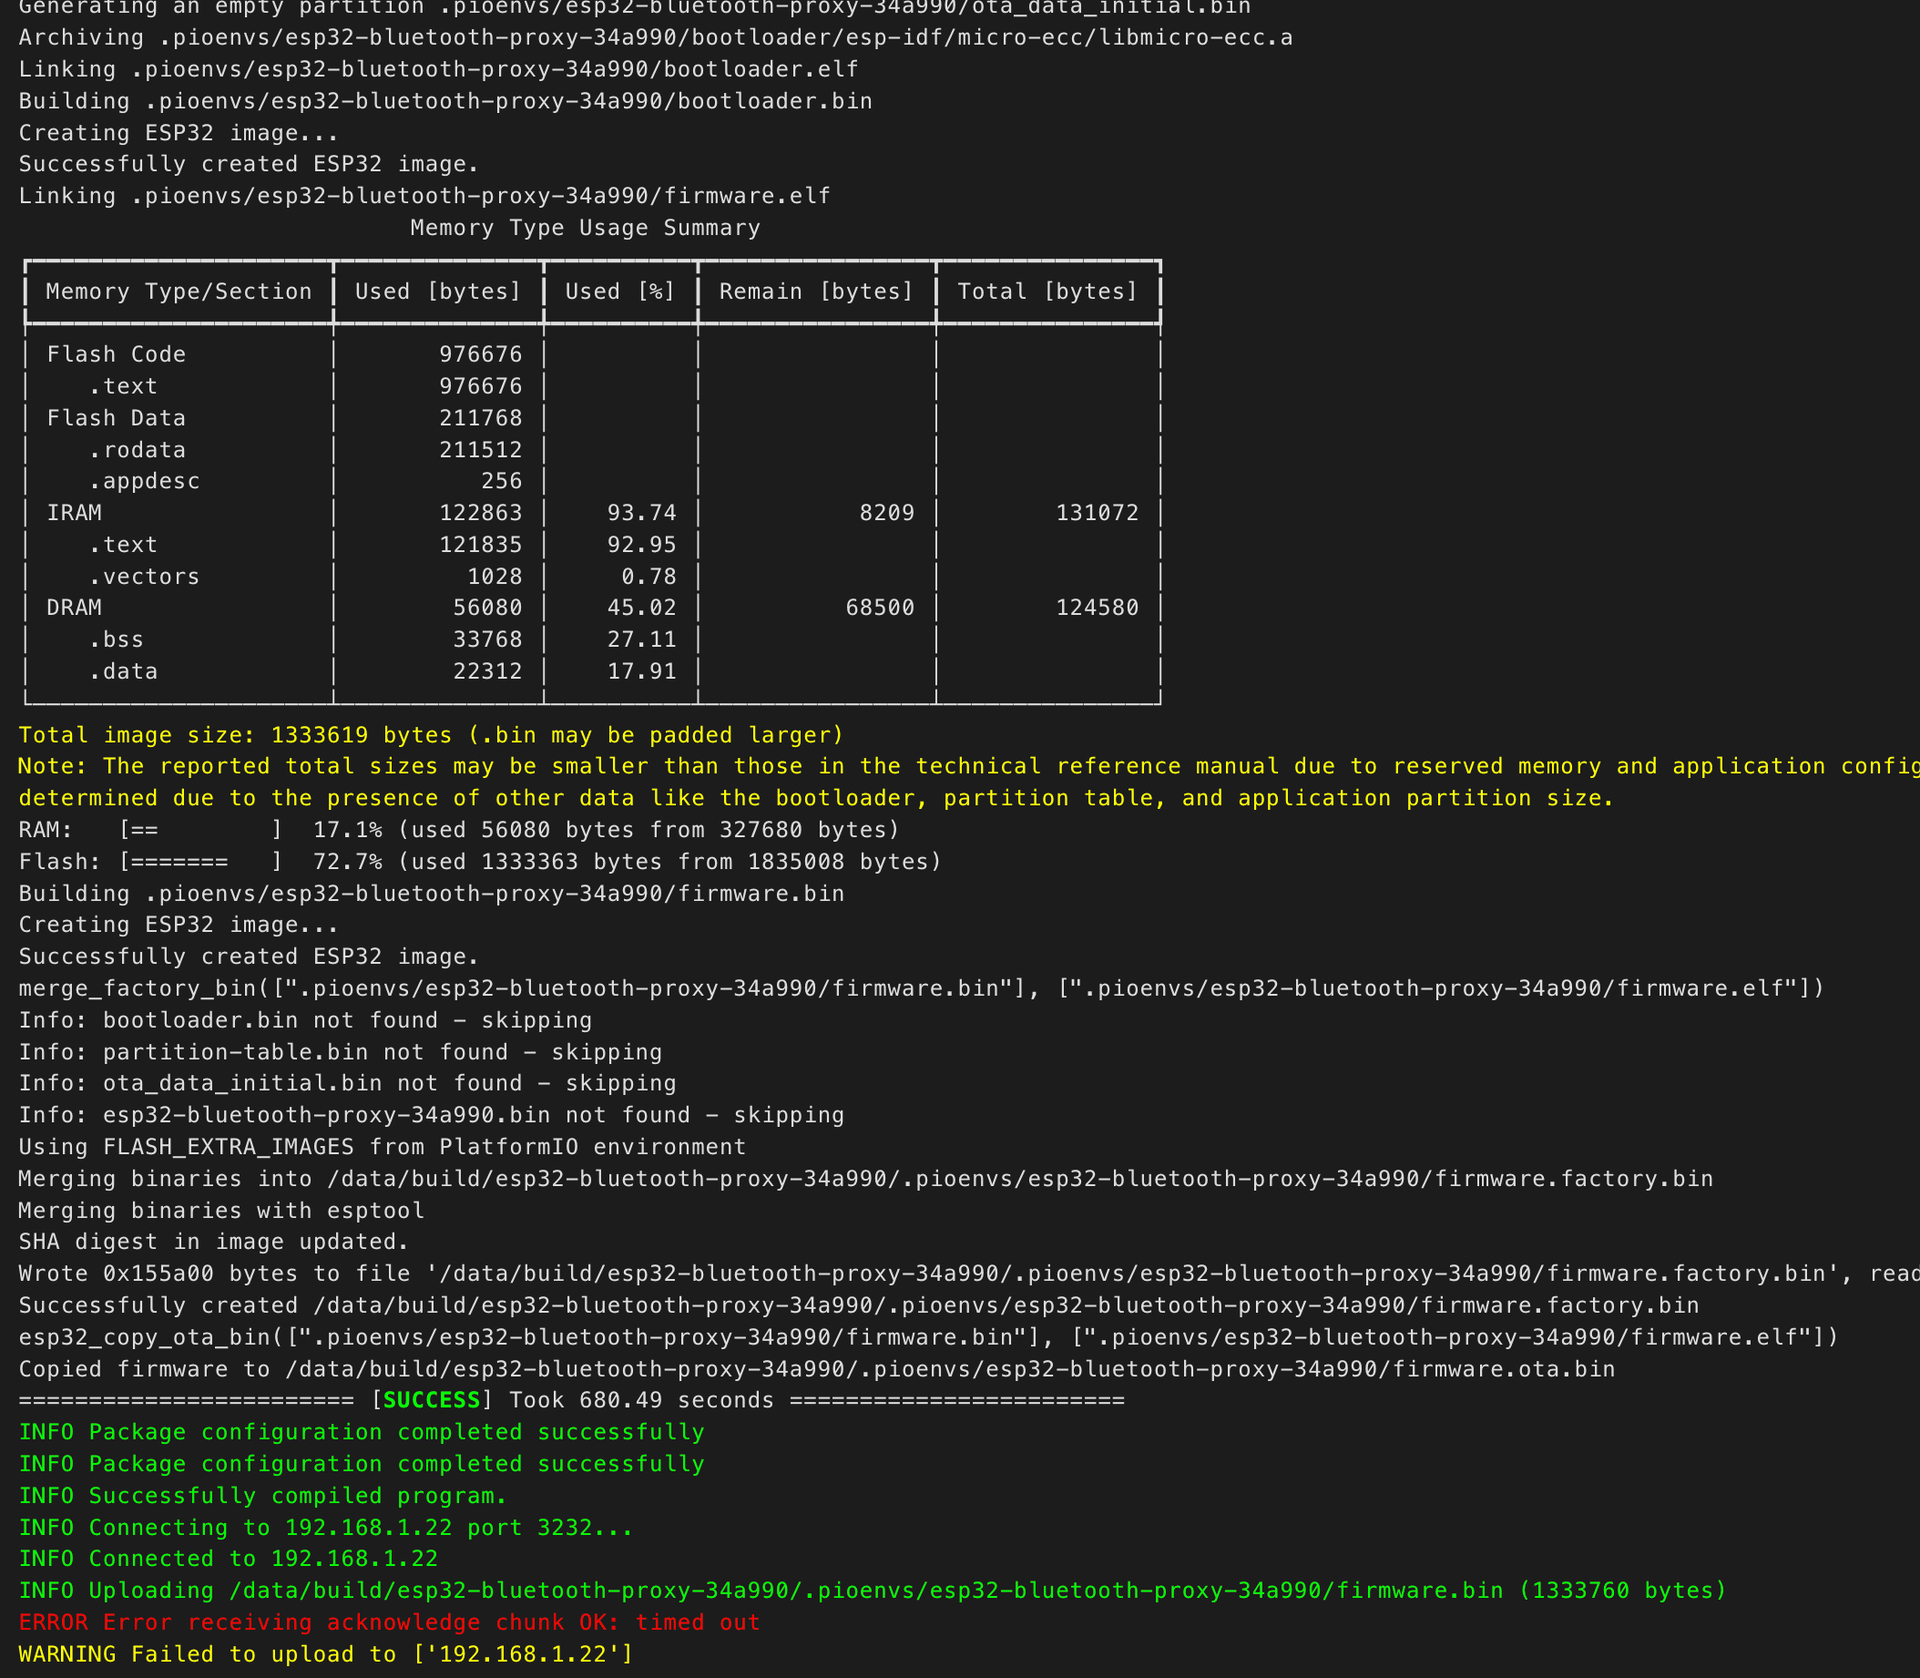Click the Connecting to 192.168.1.22 port line
1920x1678 pixels.
click(x=325, y=1527)
